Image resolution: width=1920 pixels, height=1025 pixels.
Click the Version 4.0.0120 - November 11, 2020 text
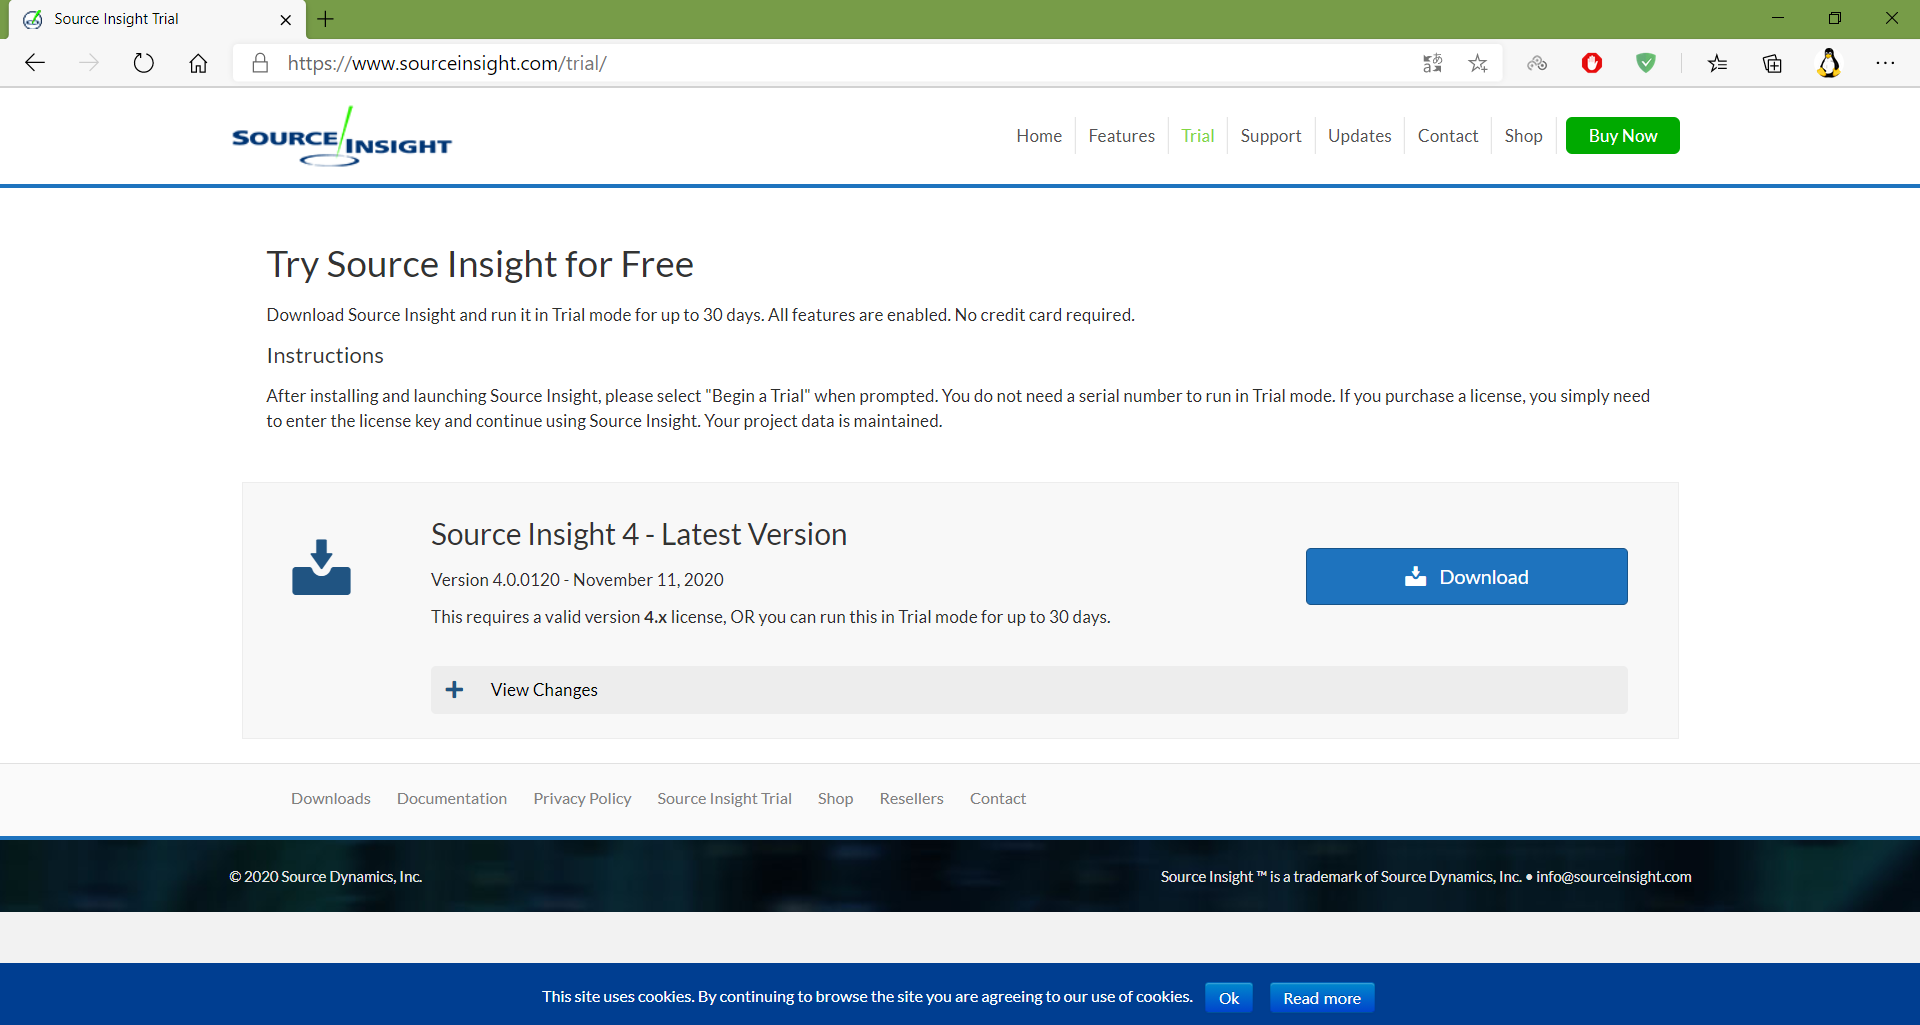tap(577, 580)
